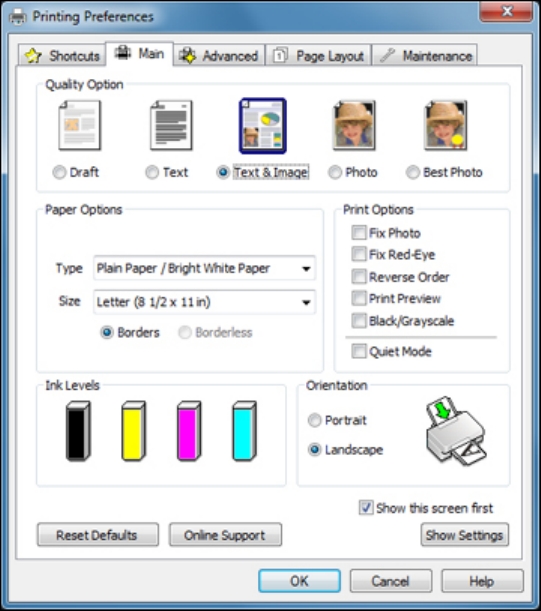Enable the Fix Red-Eye checkbox

click(x=359, y=254)
